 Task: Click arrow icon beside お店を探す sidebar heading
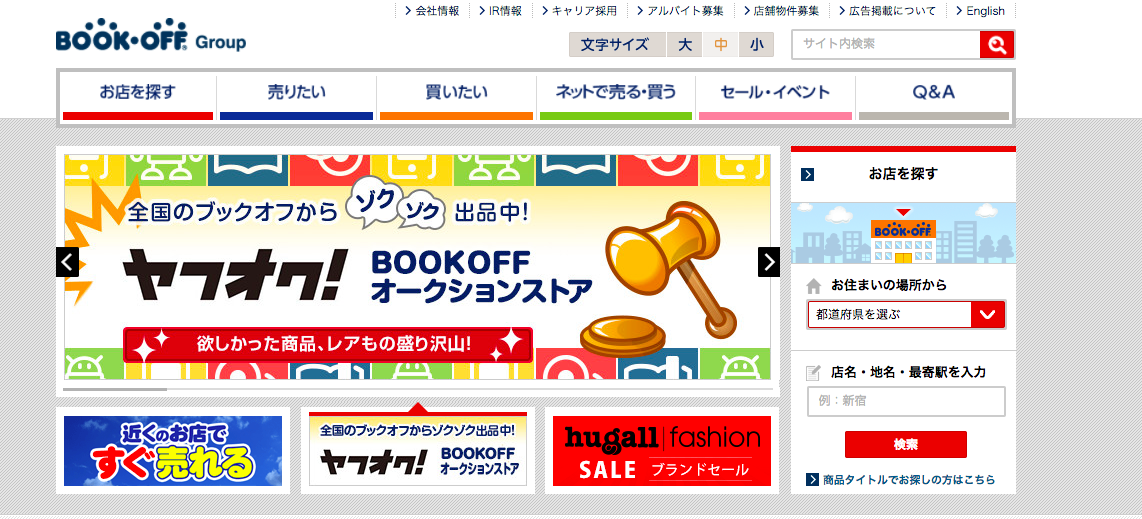807,174
